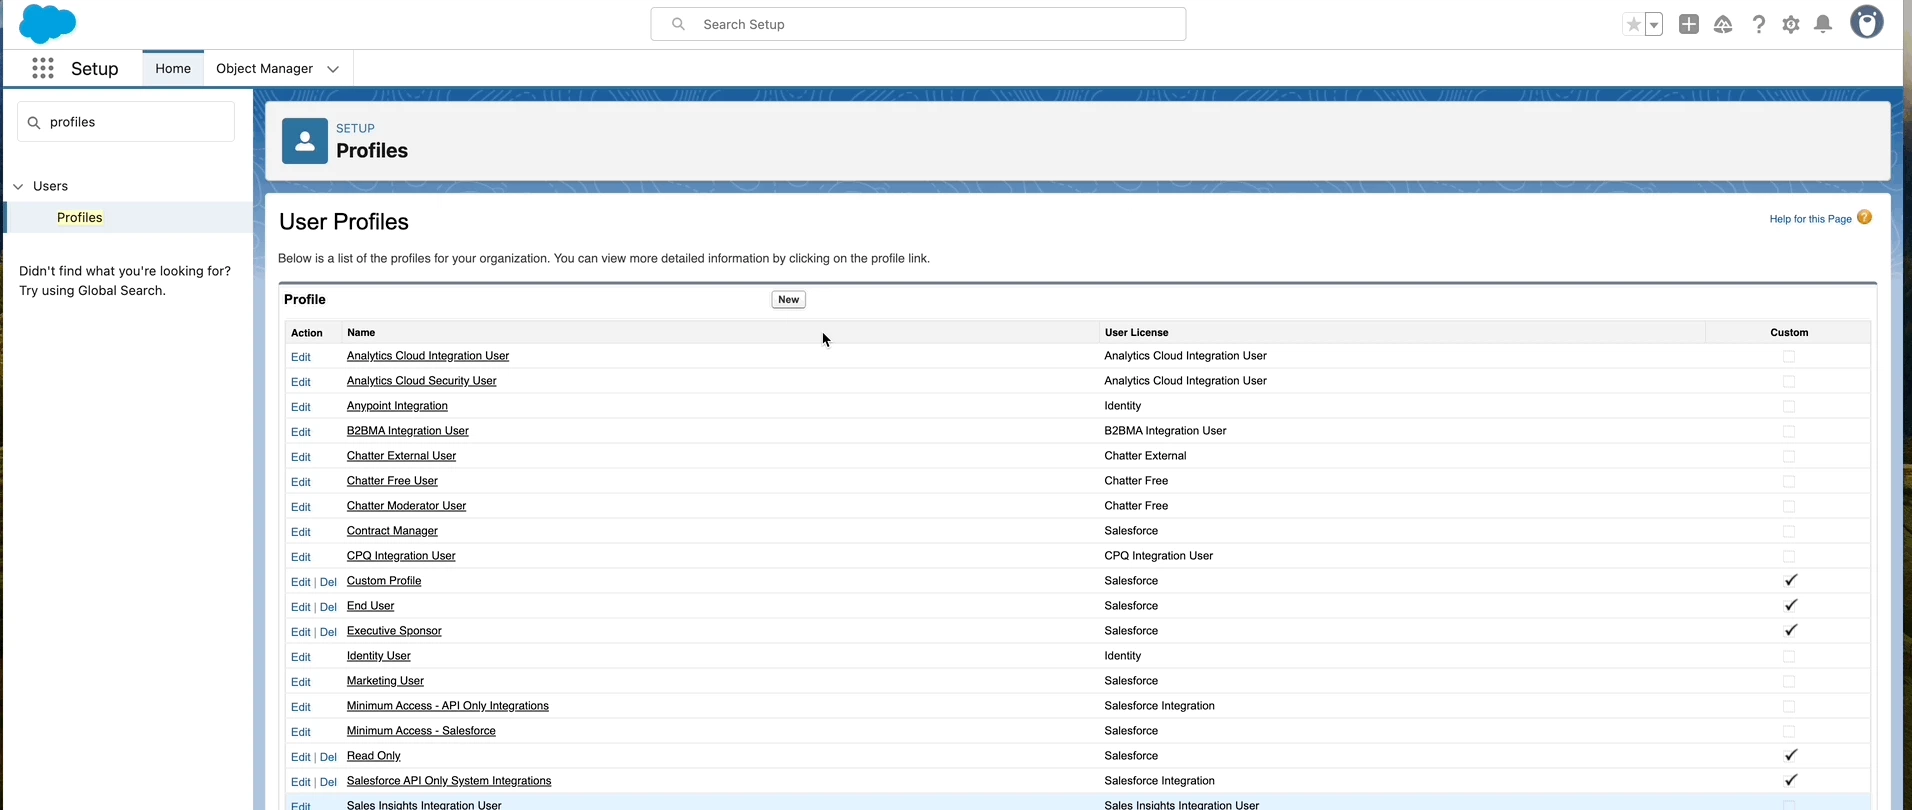
Task: Open the global actions plus icon
Action: 1689,25
